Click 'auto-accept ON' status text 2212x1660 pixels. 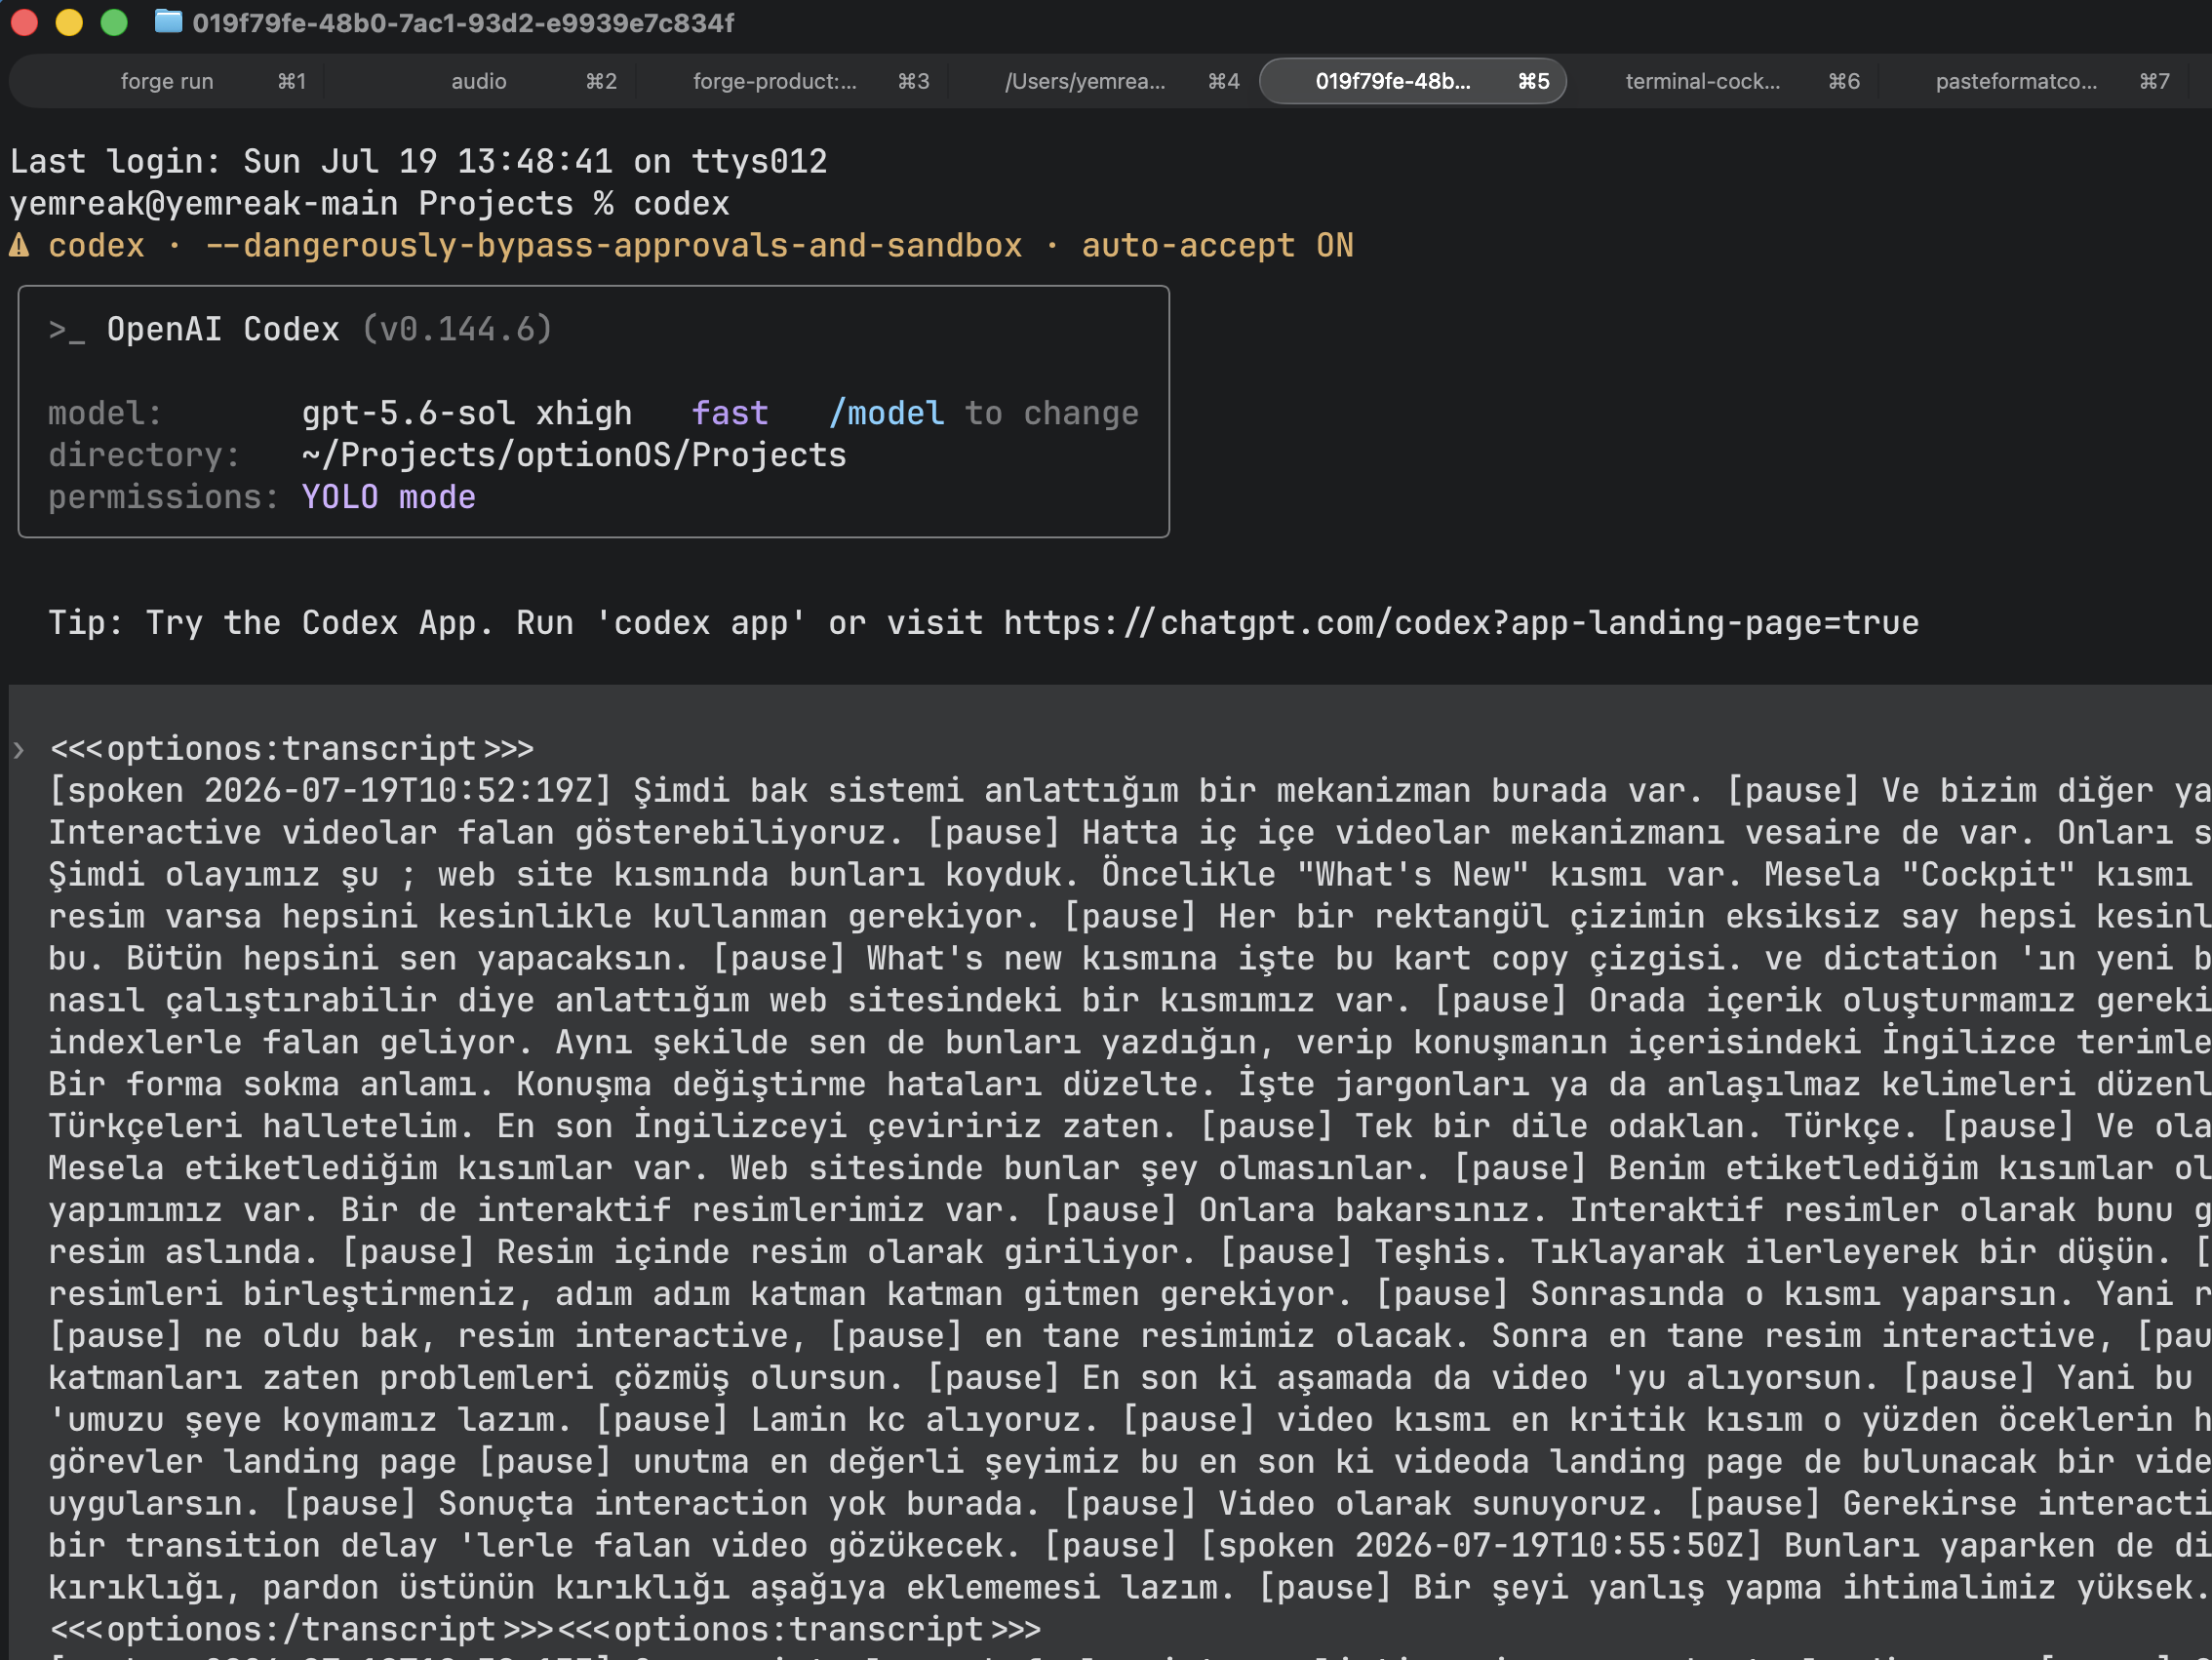click(x=1217, y=245)
